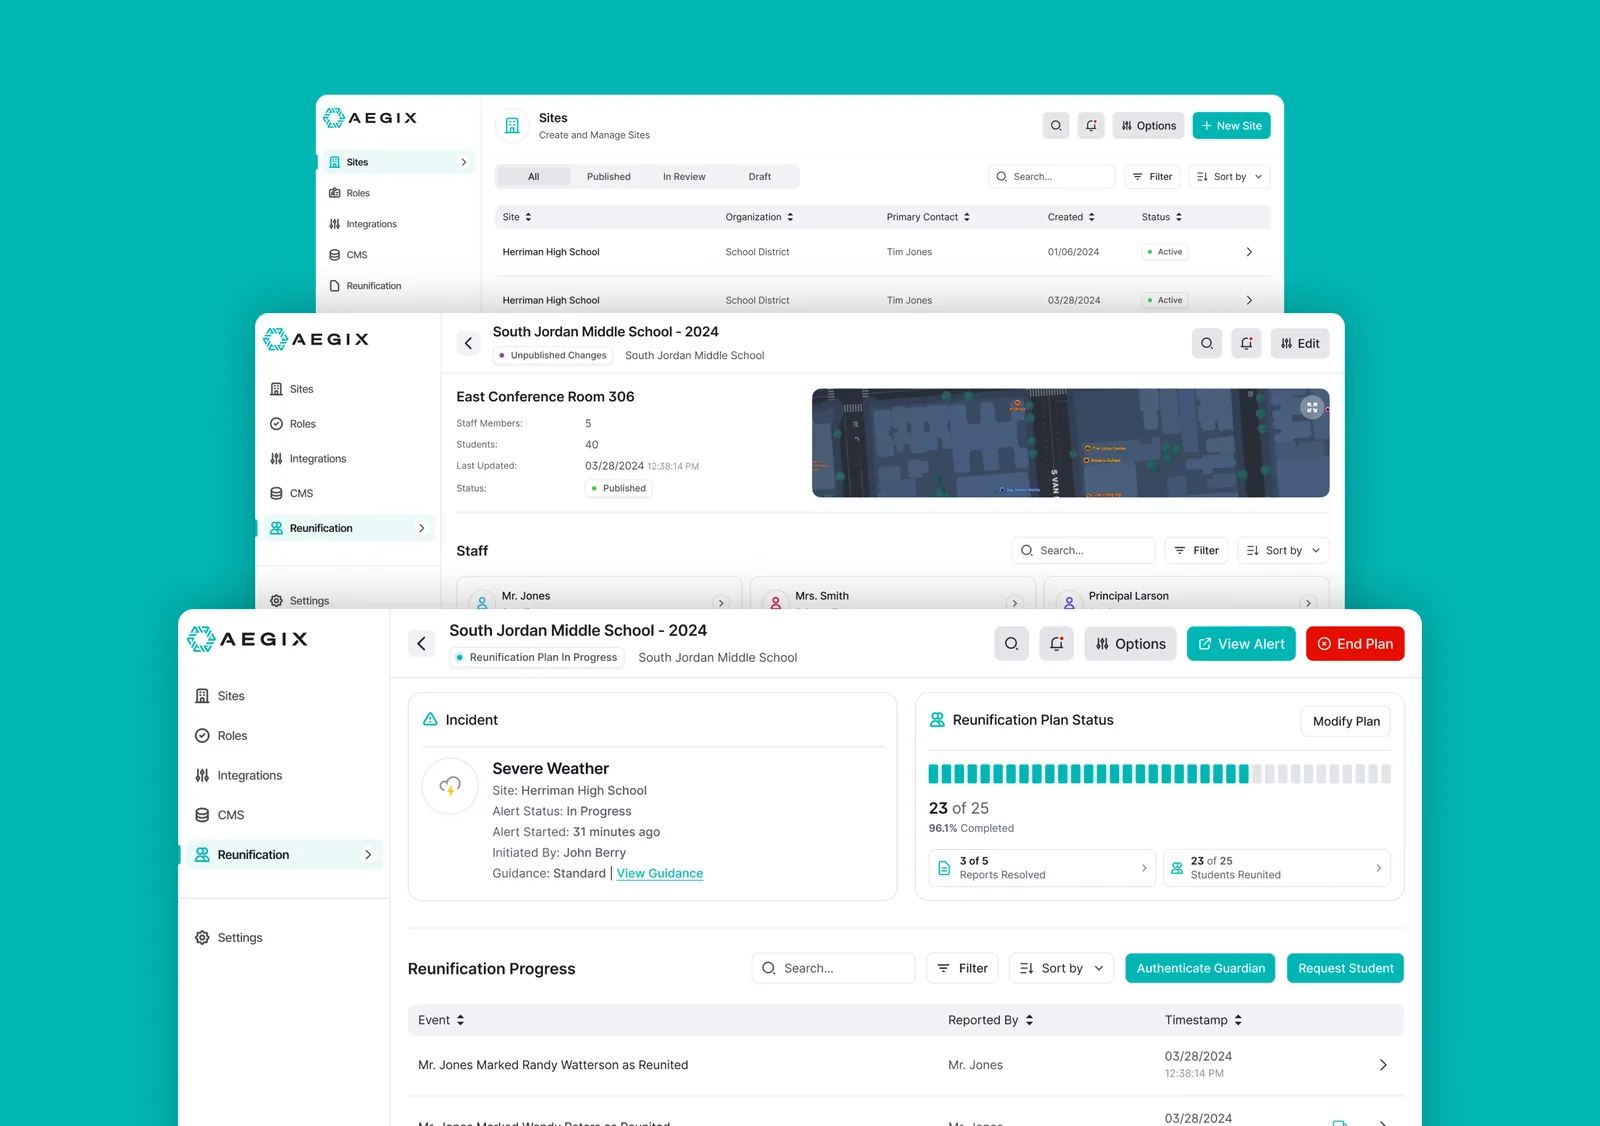The width and height of the screenshot is (1600, 1126).
Task: Expand the 3 of 5 Reports Resolved card
Action: [x=1042, y=868]
